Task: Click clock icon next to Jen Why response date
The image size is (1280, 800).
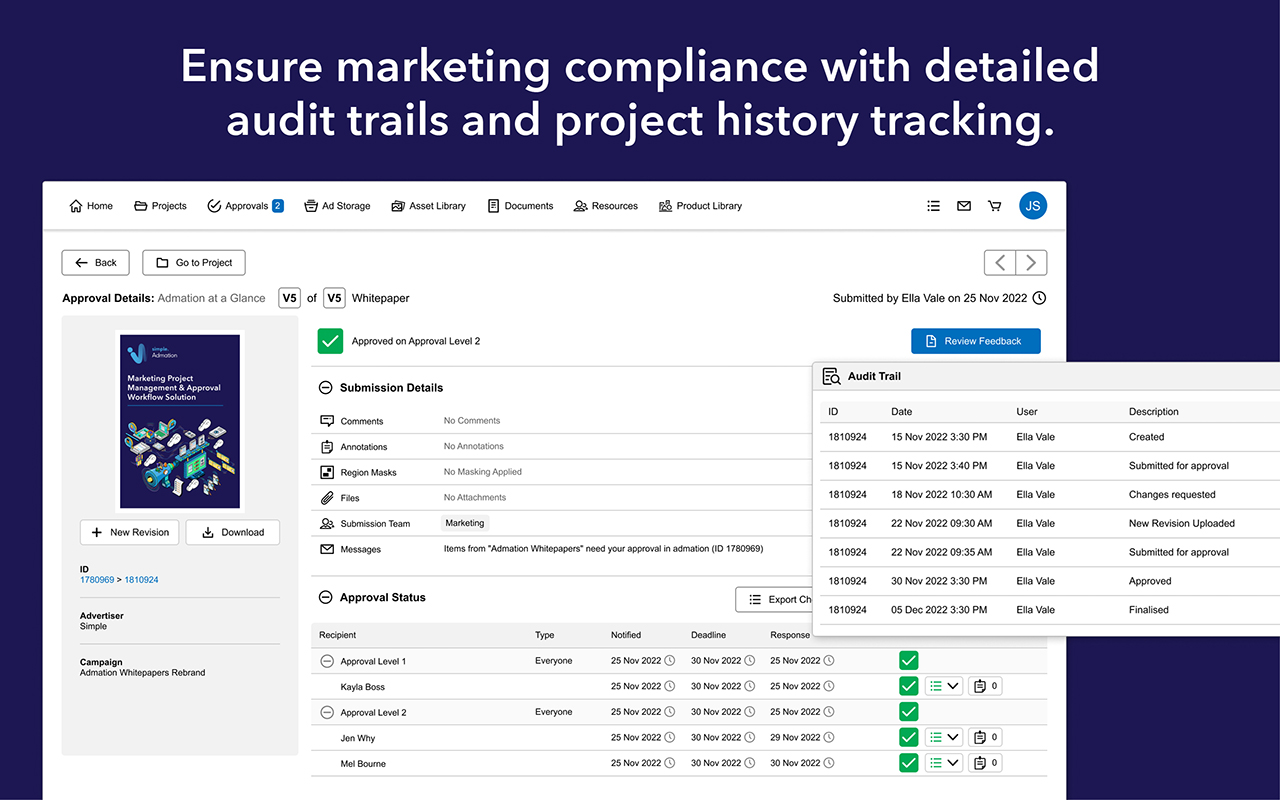Action: click(x=829, y=737)
